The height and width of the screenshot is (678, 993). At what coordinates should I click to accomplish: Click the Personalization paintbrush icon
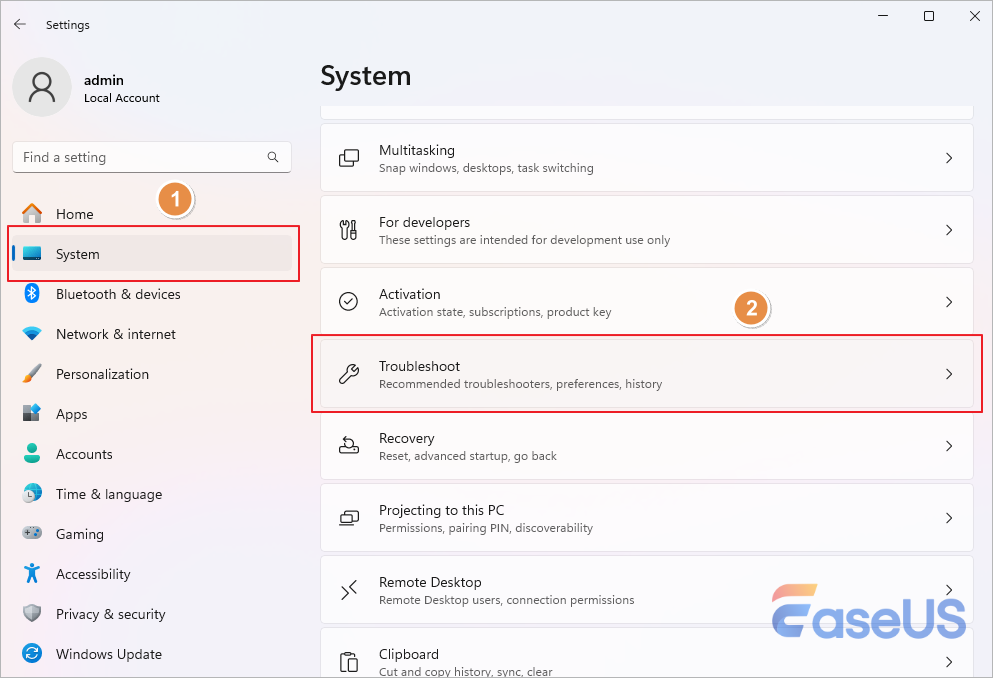click(x=32, y=374)
